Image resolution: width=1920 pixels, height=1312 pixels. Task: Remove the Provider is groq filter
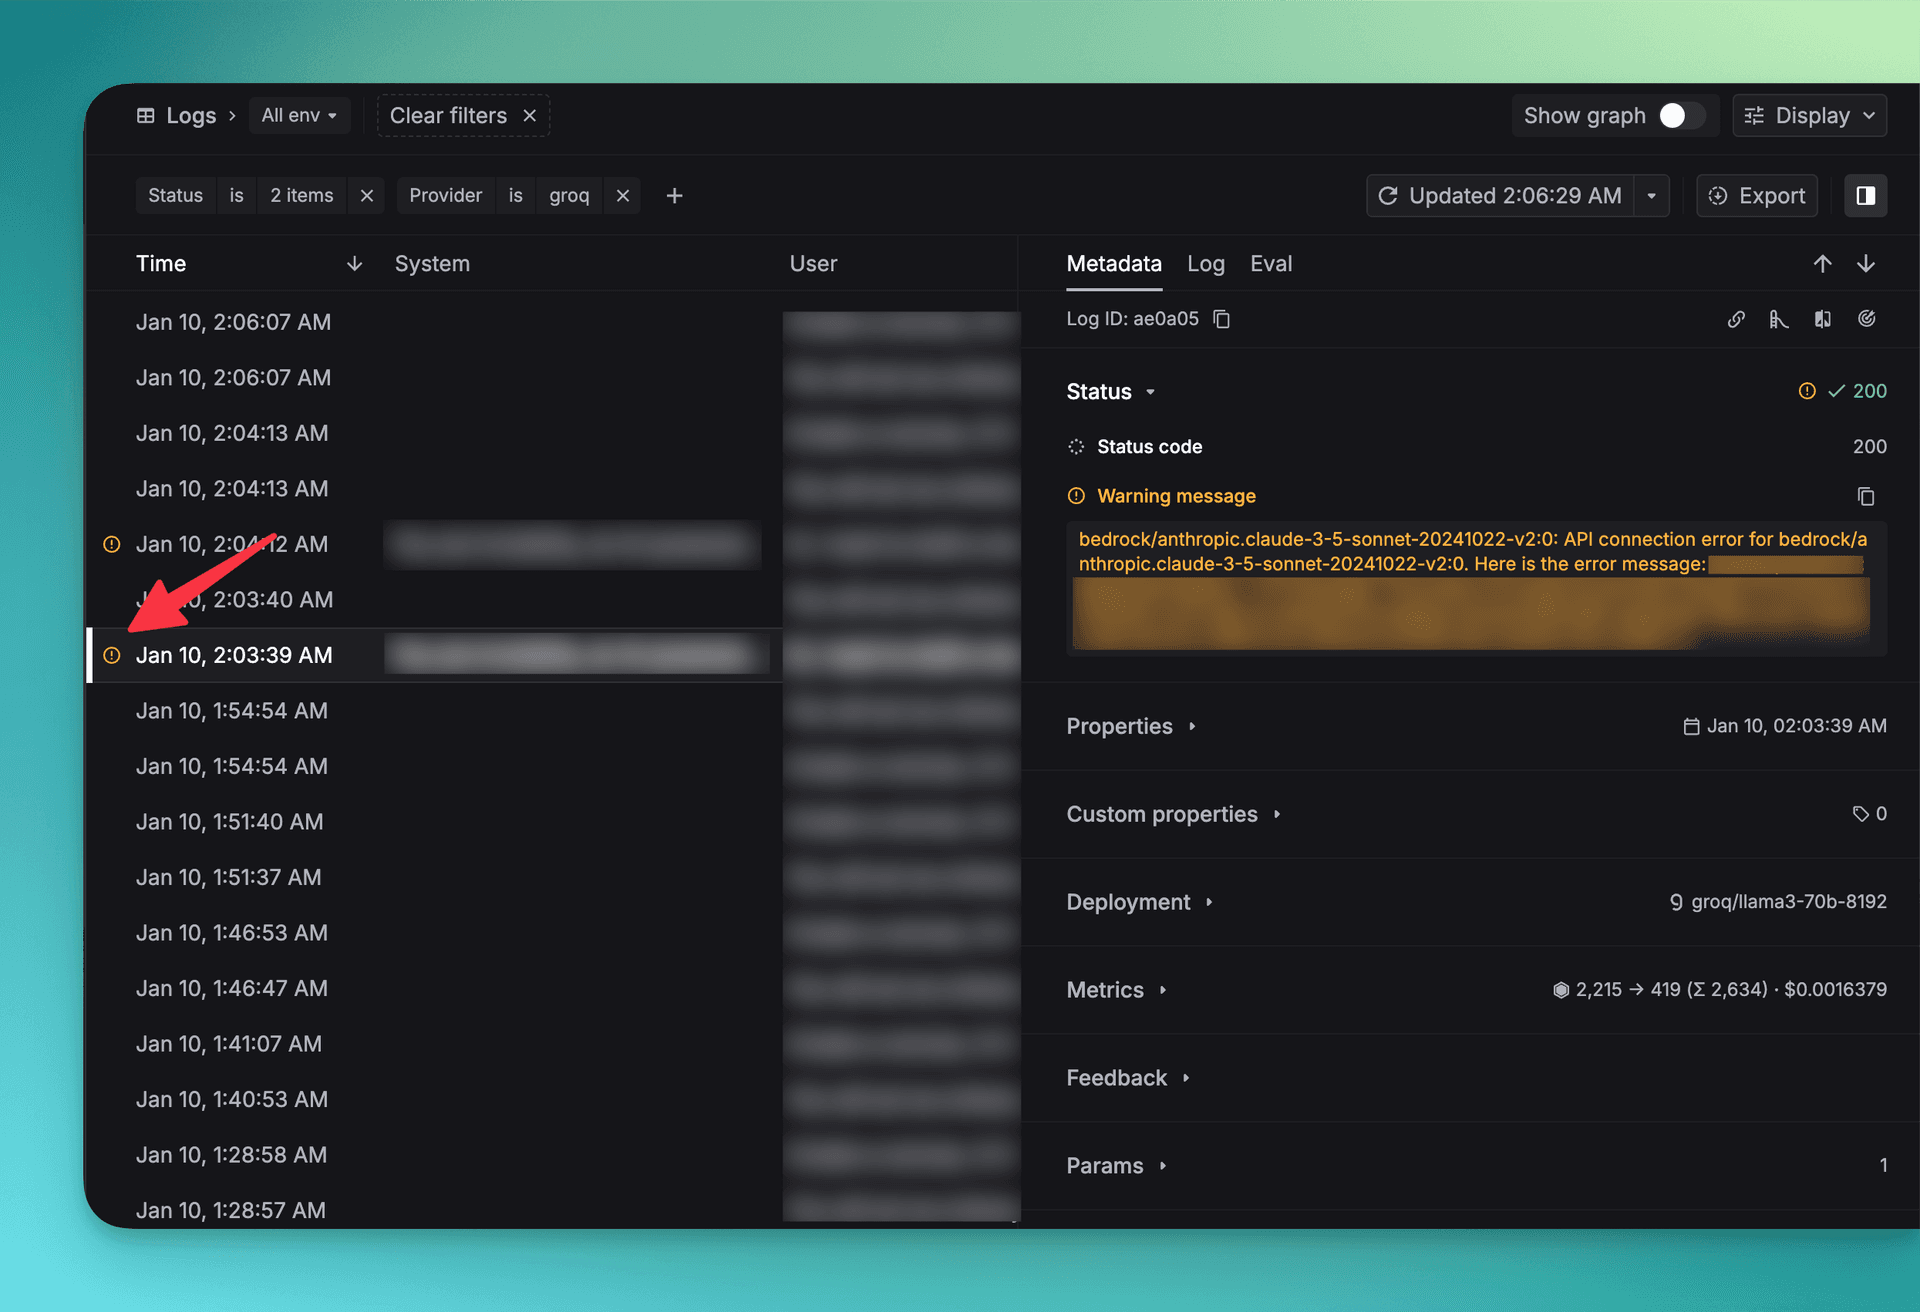pos(623,195)
